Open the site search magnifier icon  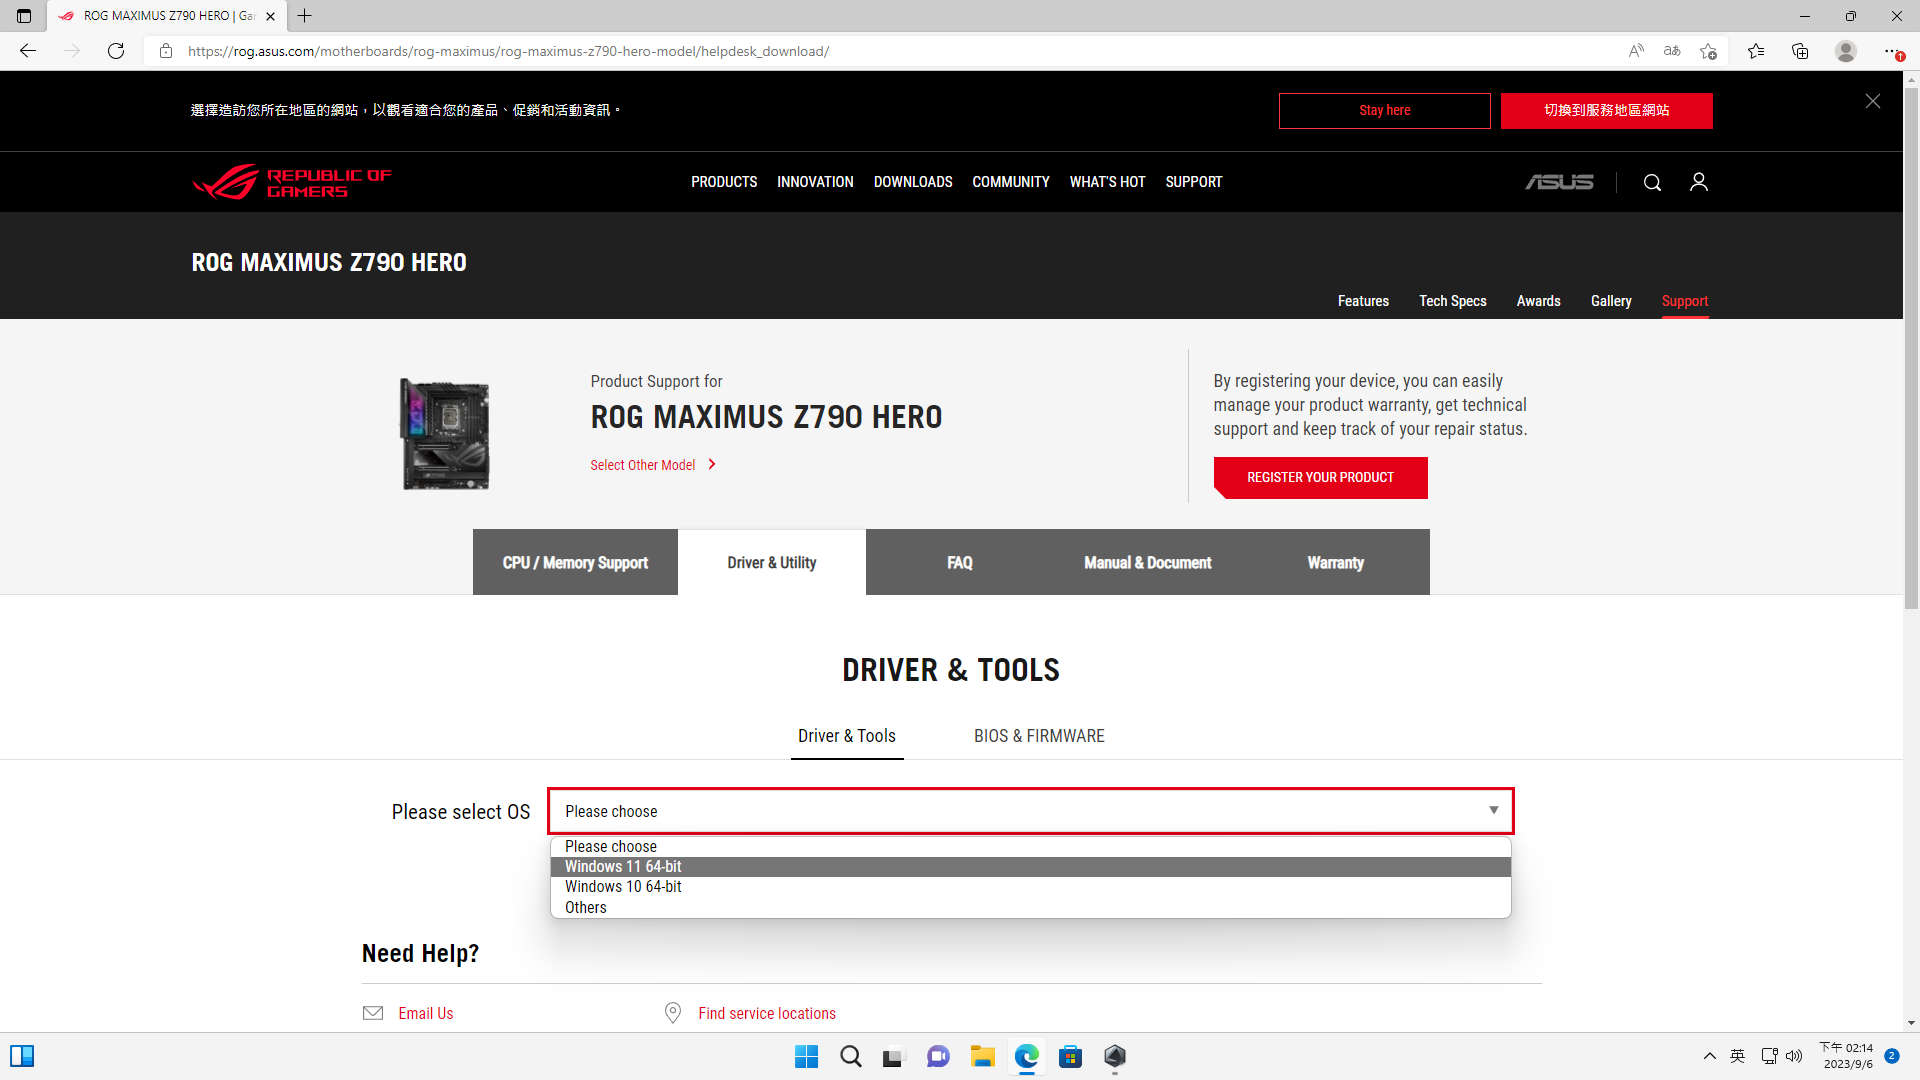[1652, 182]
